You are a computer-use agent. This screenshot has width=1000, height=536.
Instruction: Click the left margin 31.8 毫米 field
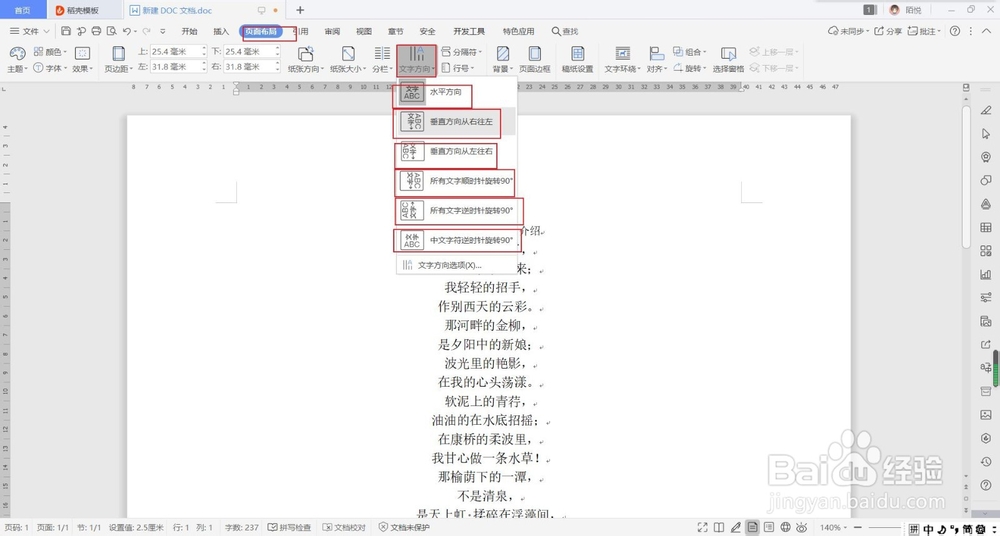tap(178, 67)
